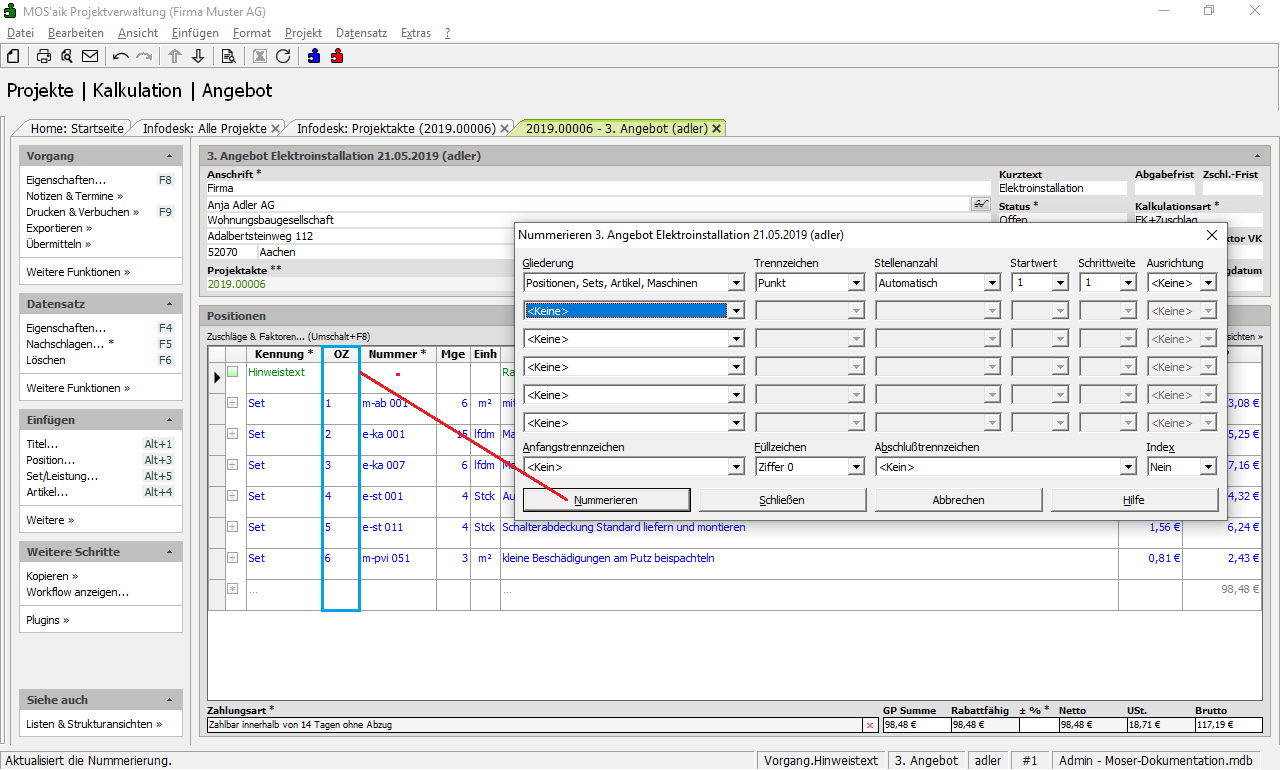Click the Nummerieren button
1280x770 pixels.
[606, 500]
